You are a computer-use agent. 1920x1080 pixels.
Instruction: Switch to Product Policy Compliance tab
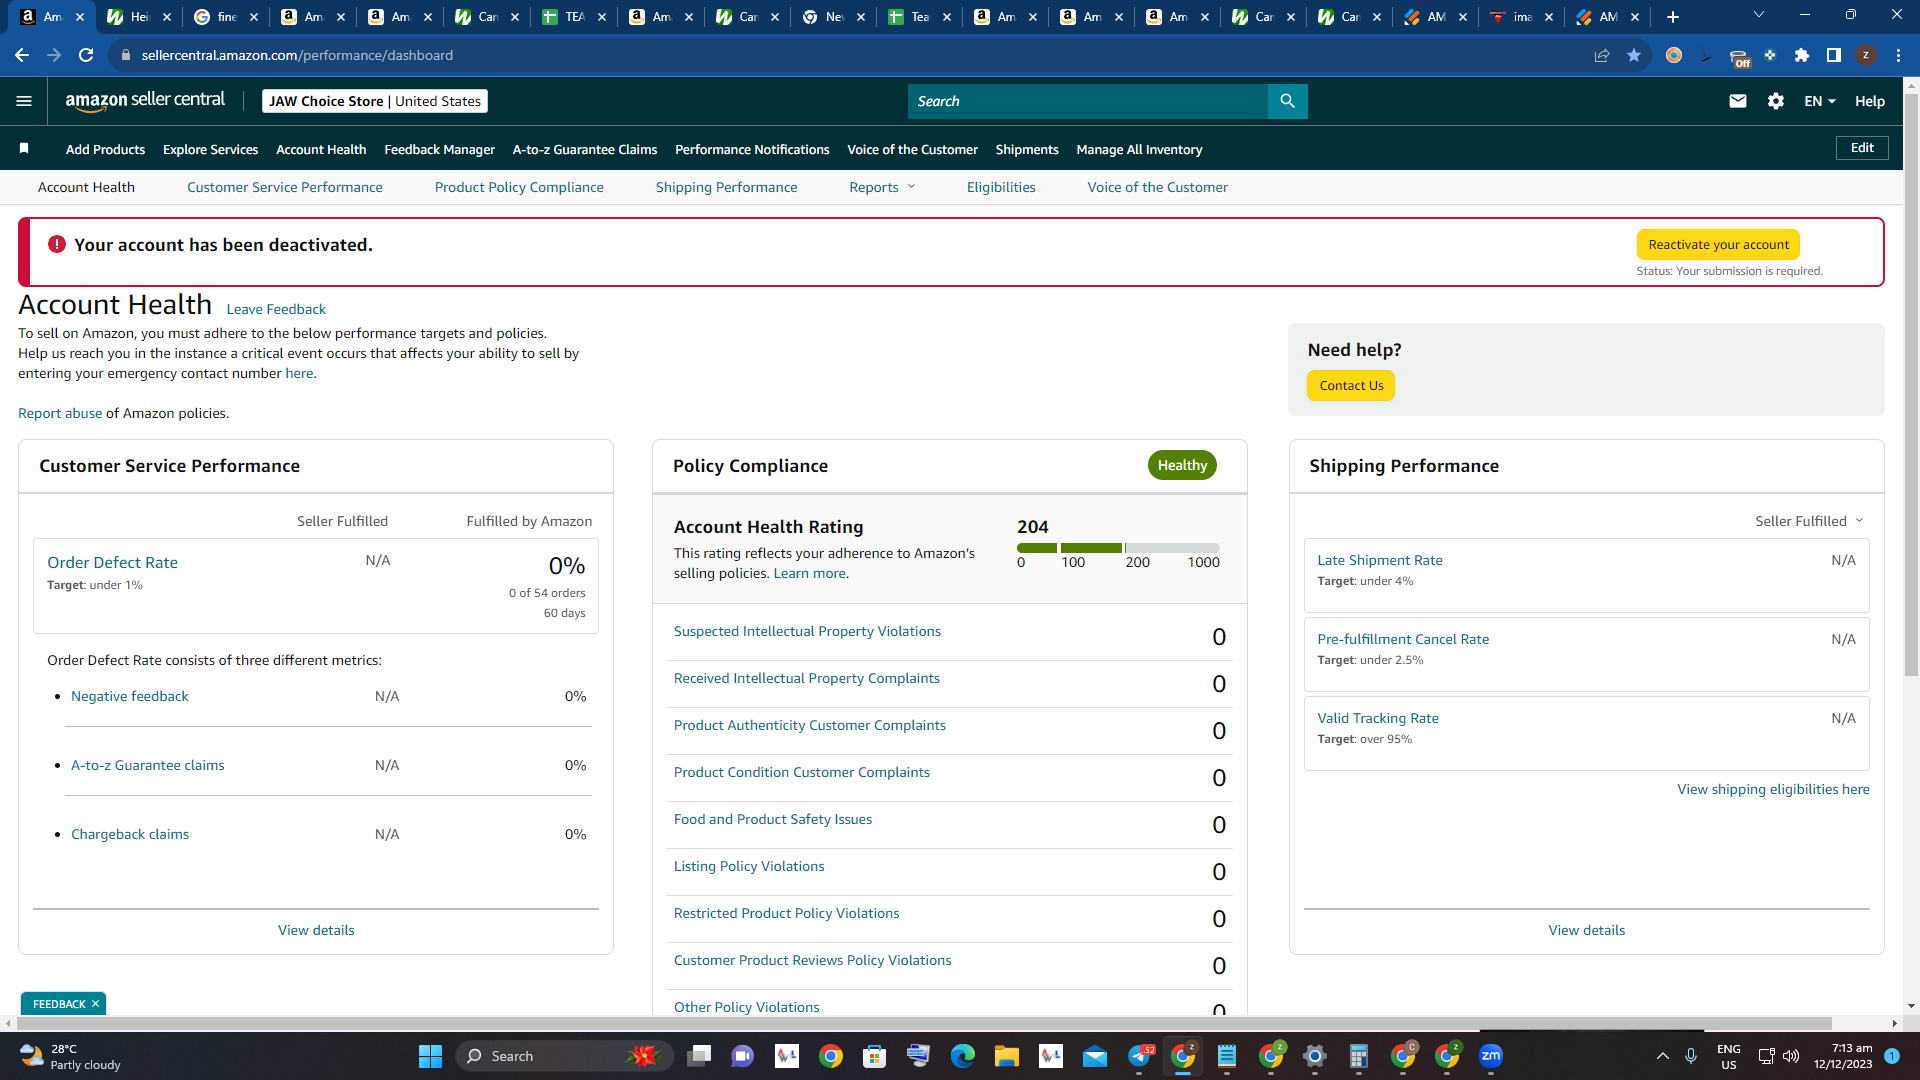[519, 187]
